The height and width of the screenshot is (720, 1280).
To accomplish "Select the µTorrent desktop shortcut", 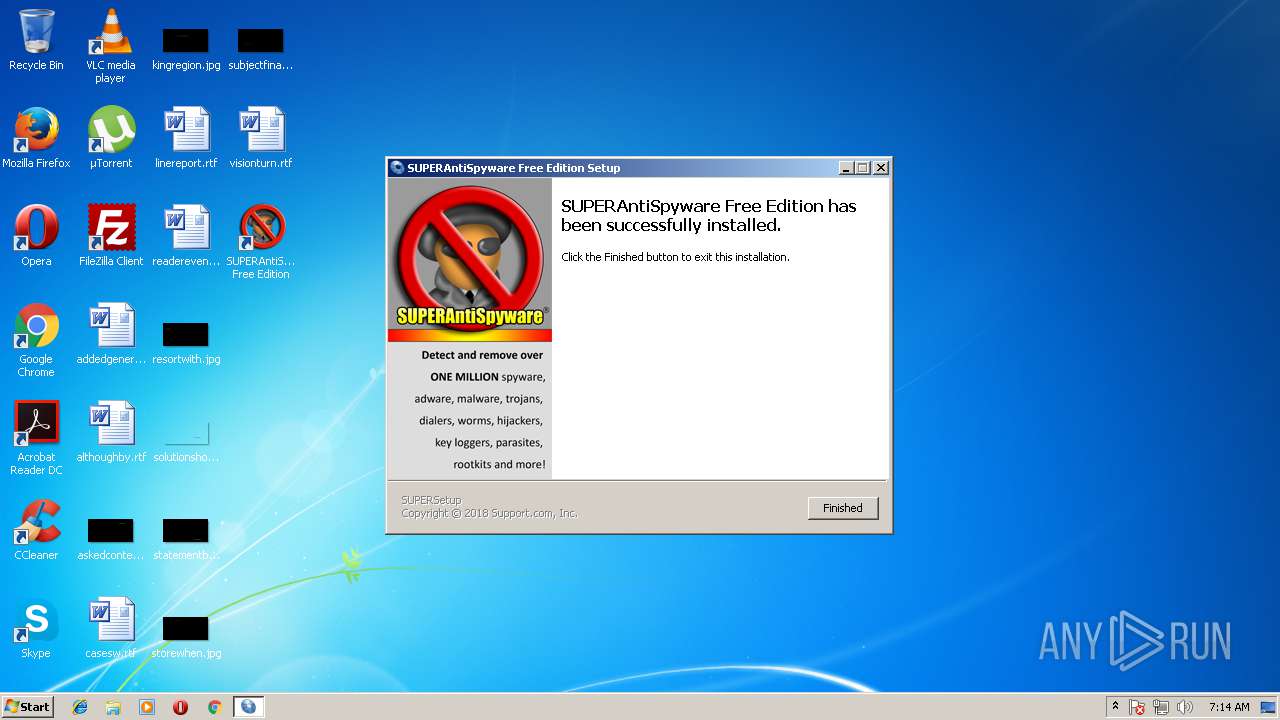I will tap(111, 138).
